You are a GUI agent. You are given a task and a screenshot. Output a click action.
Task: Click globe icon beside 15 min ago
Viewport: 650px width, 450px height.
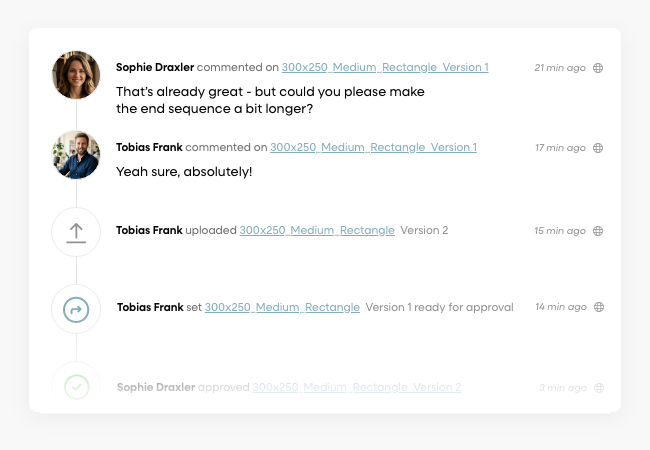point(598,231)
